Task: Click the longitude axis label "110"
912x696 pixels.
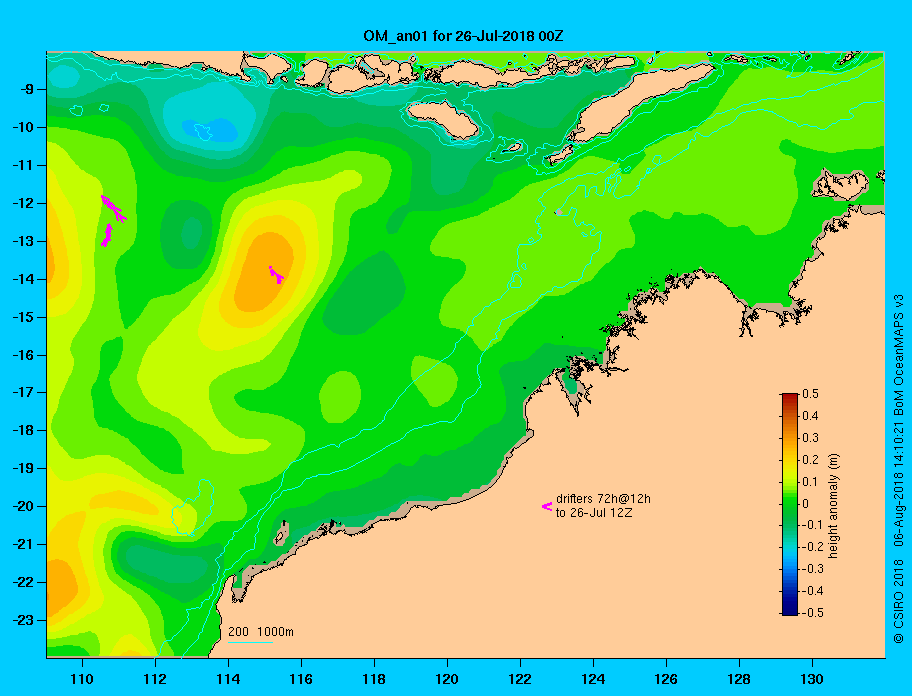Action: click(x=82, y=679)
